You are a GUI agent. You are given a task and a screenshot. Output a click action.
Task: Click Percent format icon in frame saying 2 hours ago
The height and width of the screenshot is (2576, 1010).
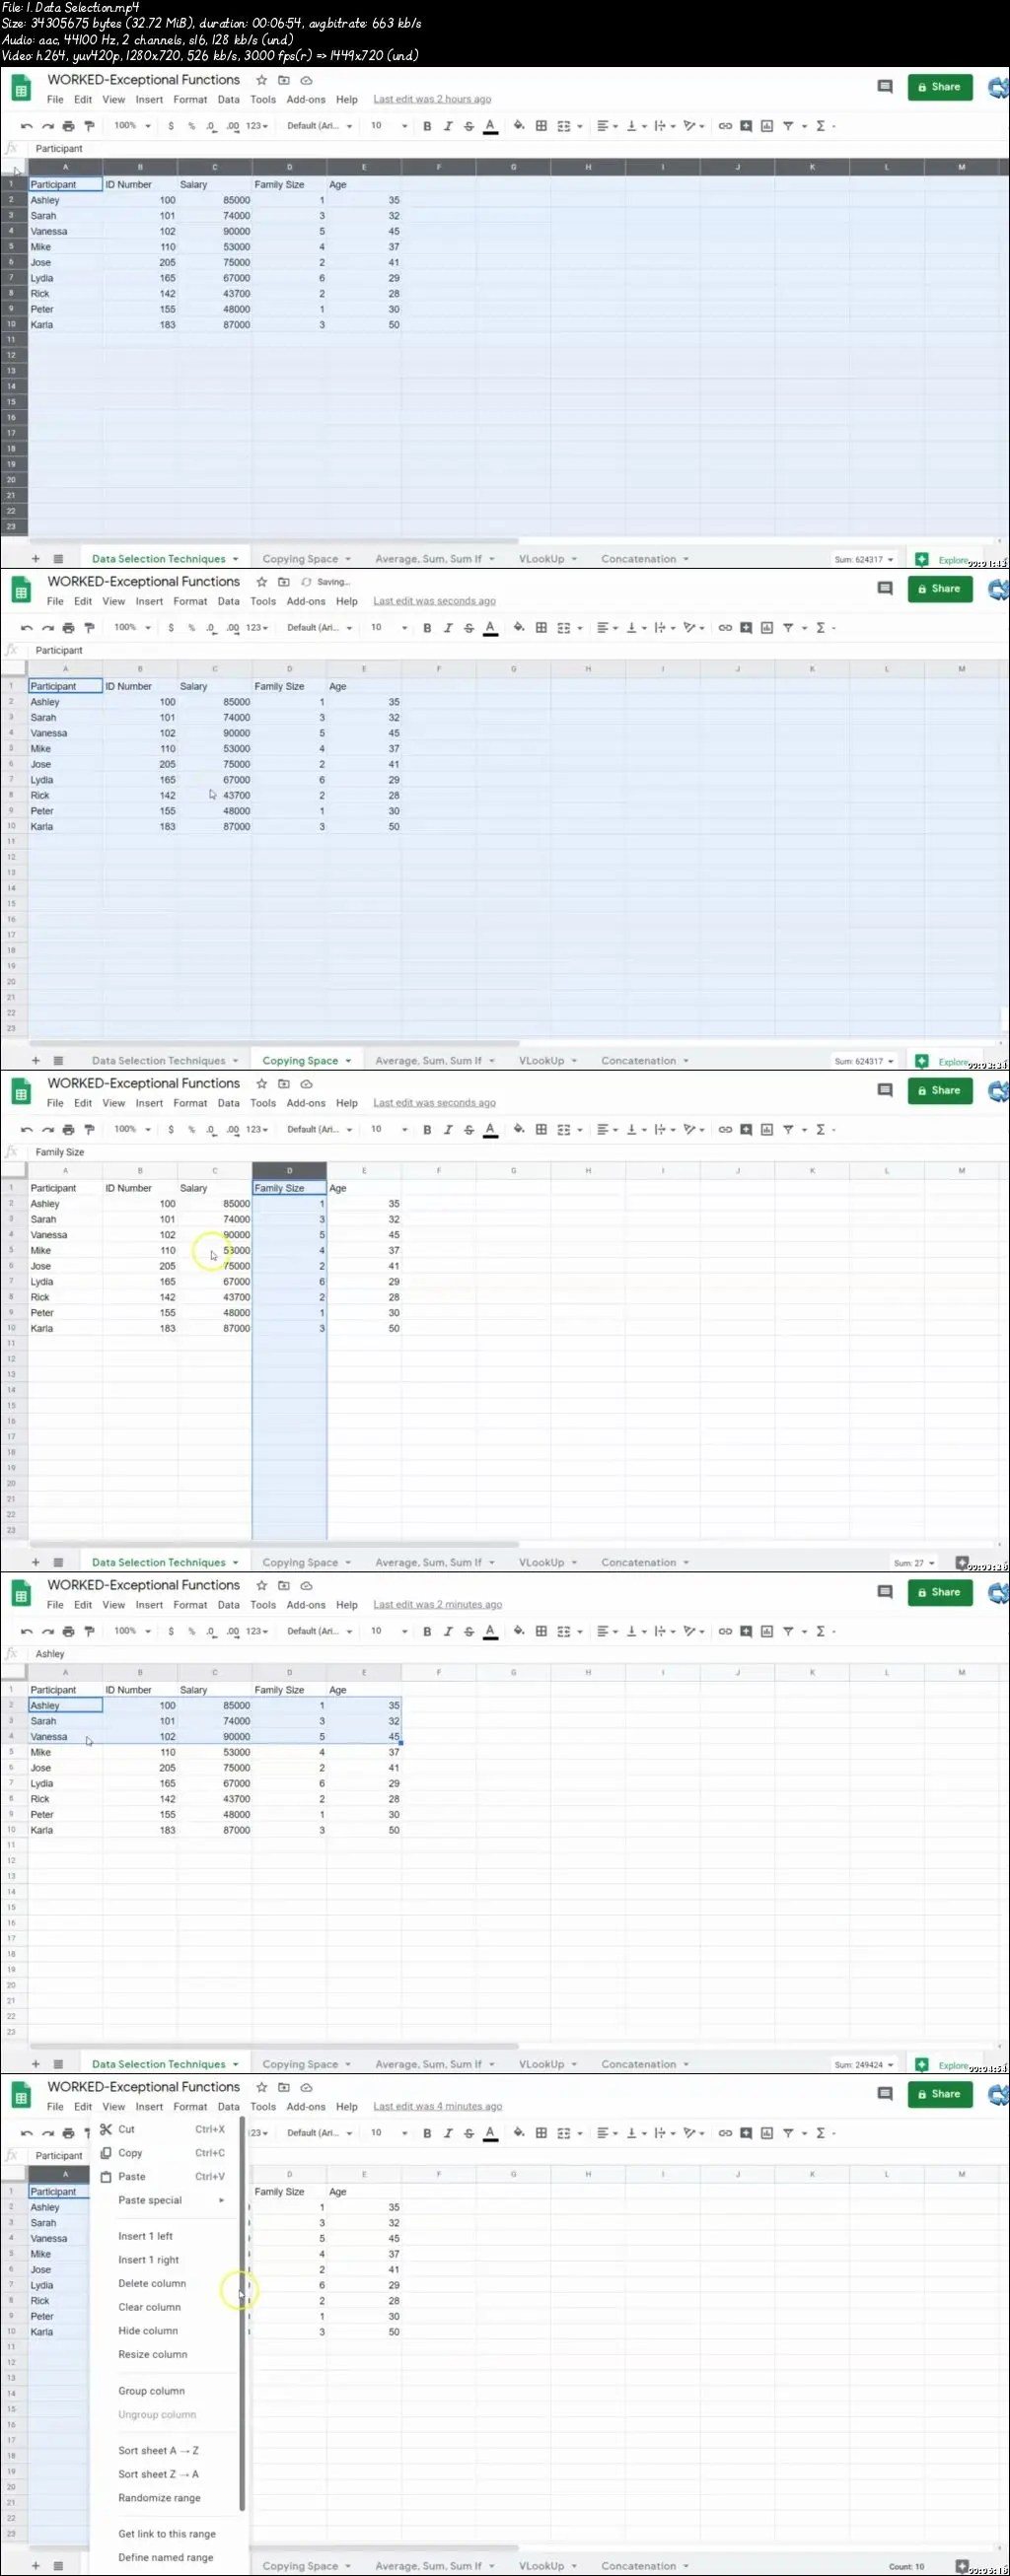pyautogui.click(x=191, y=126)
